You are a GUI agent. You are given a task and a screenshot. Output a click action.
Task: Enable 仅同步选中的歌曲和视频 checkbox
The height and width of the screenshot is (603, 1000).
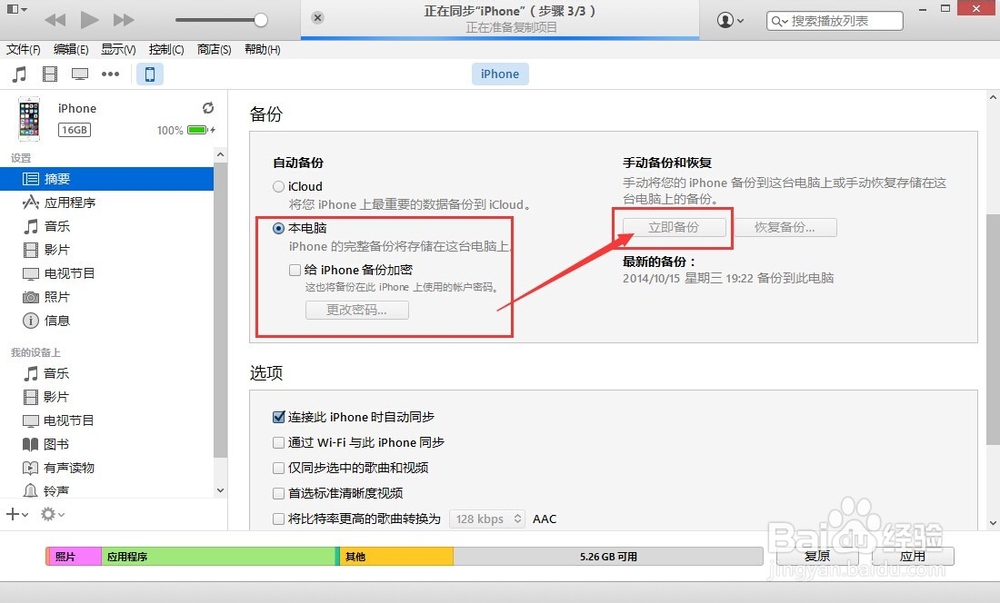click(279, 468)
